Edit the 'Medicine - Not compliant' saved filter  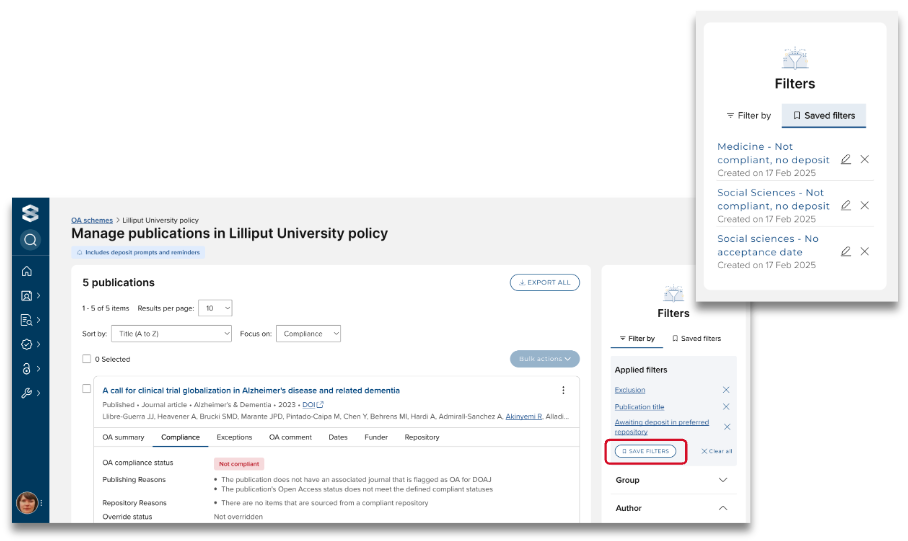(x=846, y=159)
